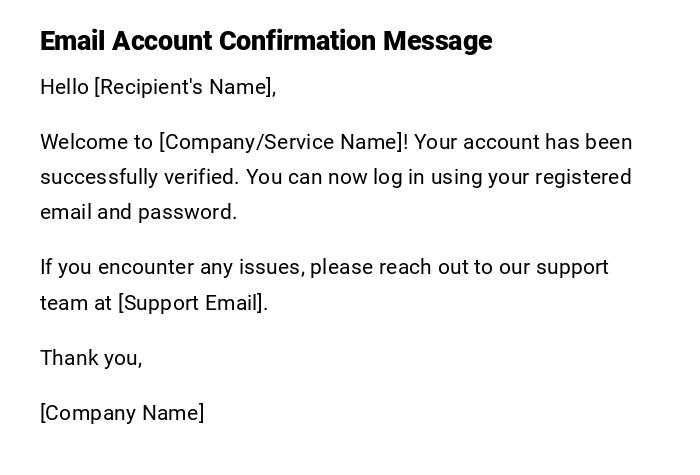
Task: Select the [Recipient's Name] placeholder
Action: point(185,87)
